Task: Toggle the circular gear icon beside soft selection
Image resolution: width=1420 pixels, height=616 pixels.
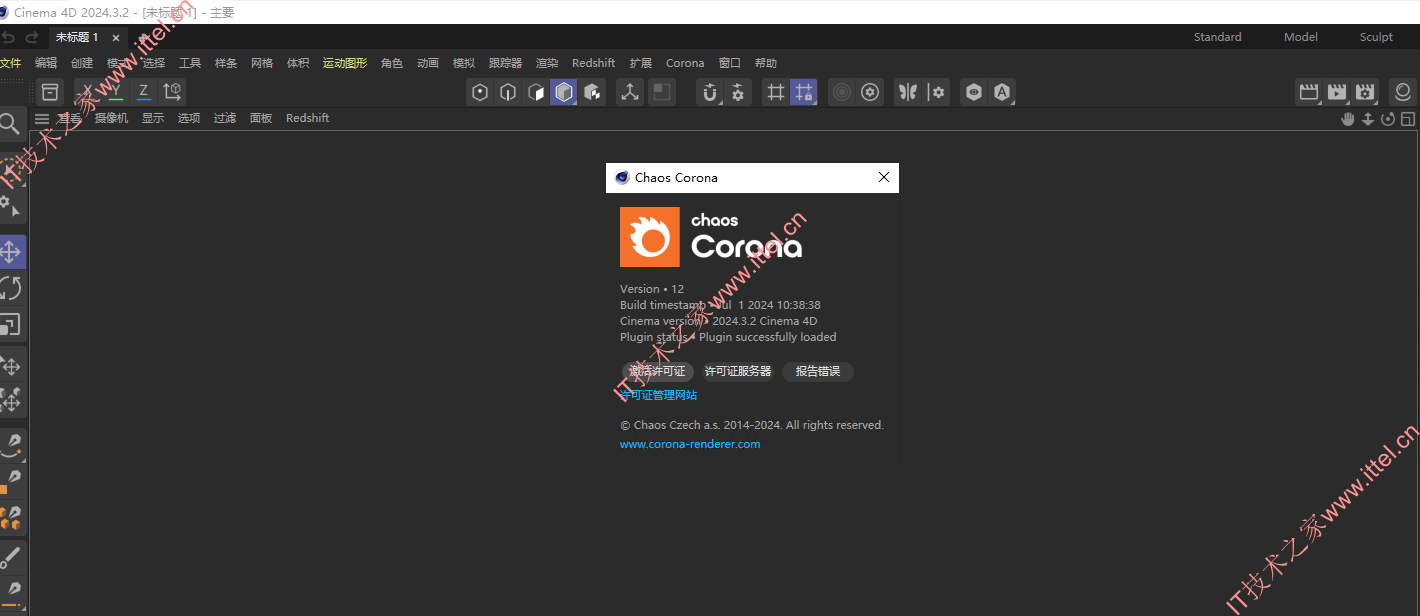Action: (x=870, y=93)
